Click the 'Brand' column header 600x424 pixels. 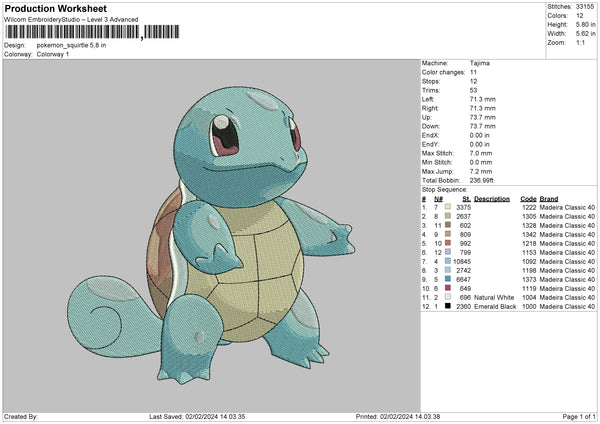[549, 199]
